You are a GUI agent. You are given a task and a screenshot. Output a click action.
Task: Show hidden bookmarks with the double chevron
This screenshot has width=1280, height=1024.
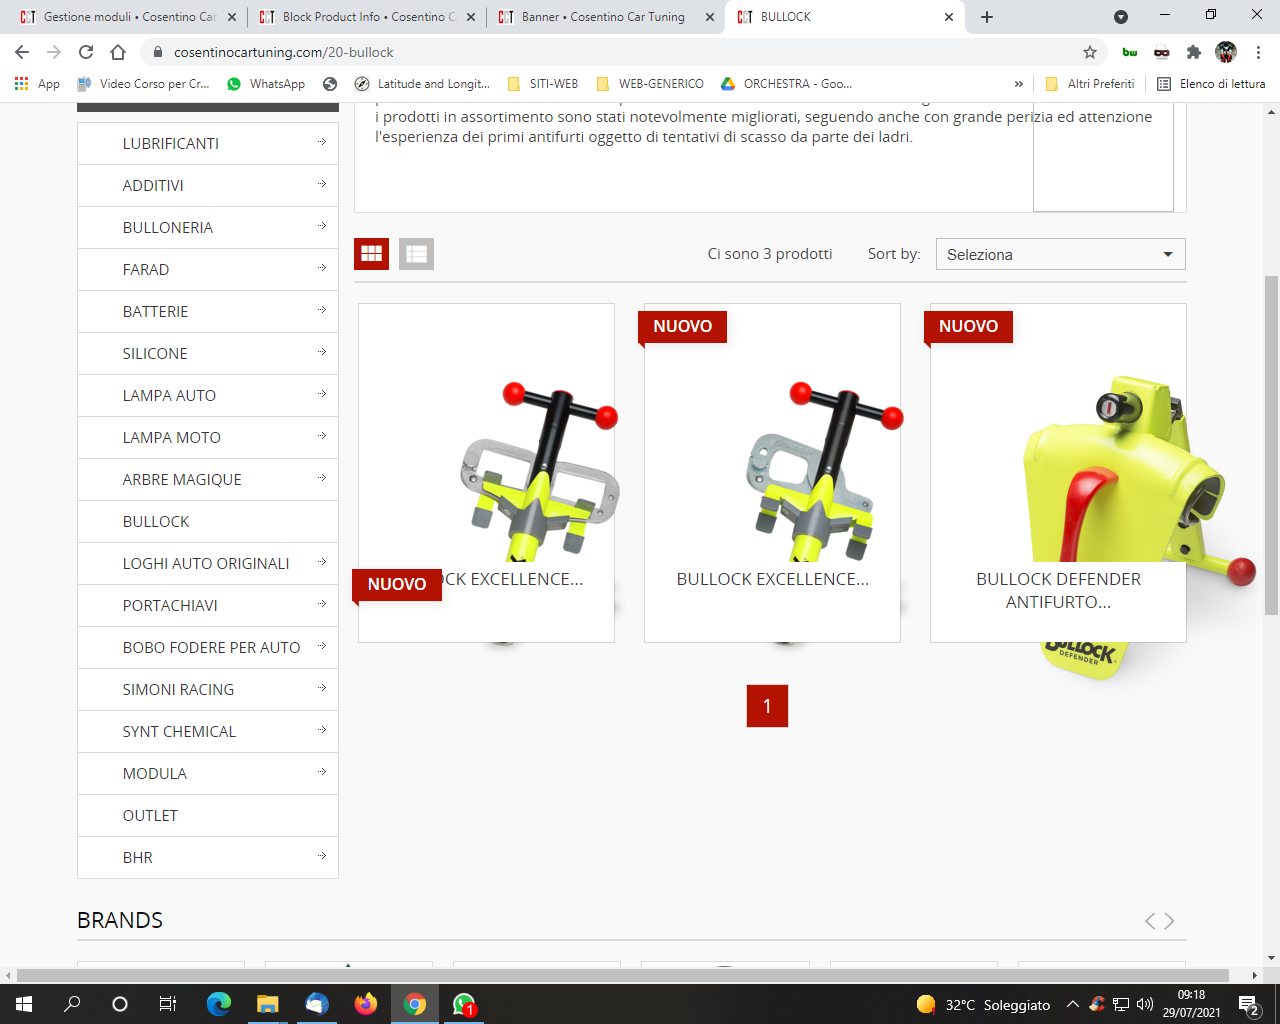[x=1019, y=84]
